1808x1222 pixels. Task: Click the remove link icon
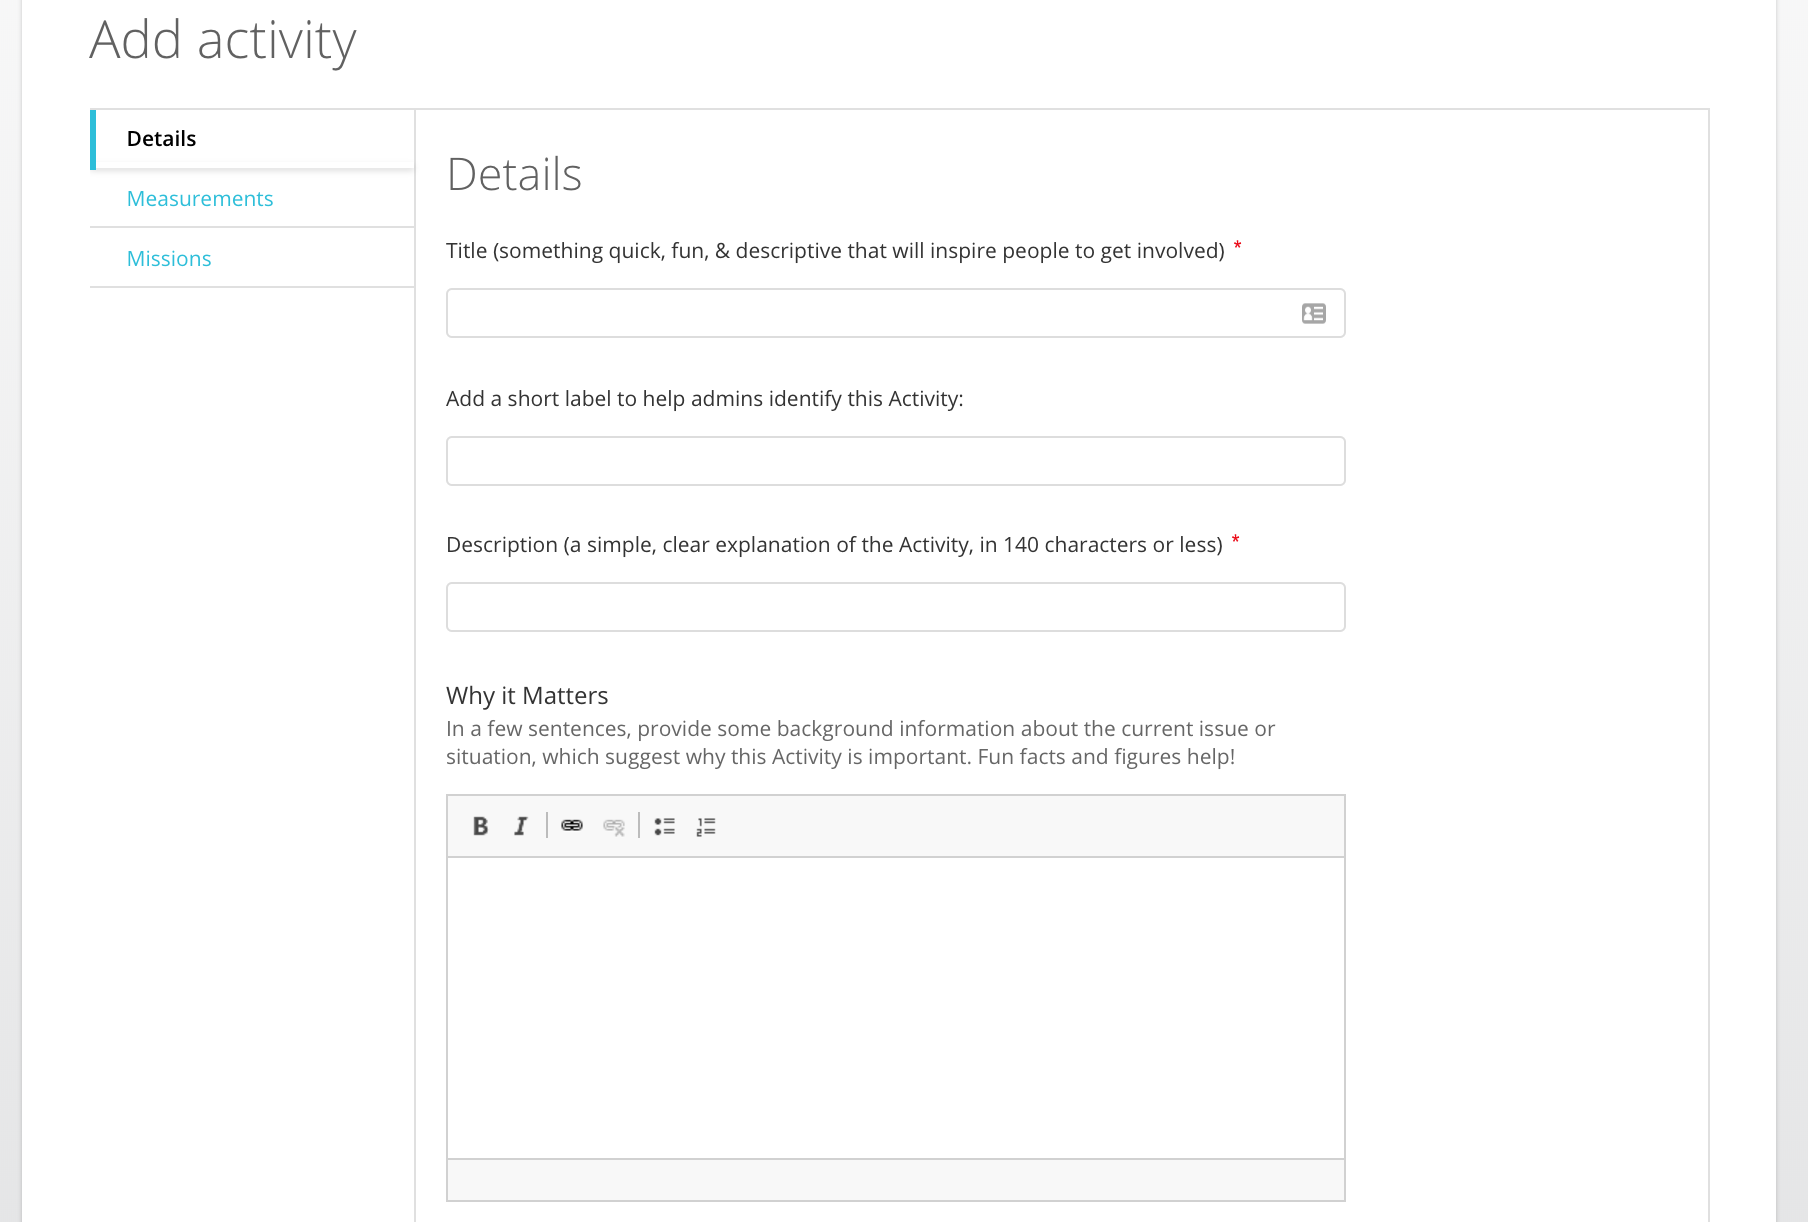pyautogui.click(x=614, y=826)
